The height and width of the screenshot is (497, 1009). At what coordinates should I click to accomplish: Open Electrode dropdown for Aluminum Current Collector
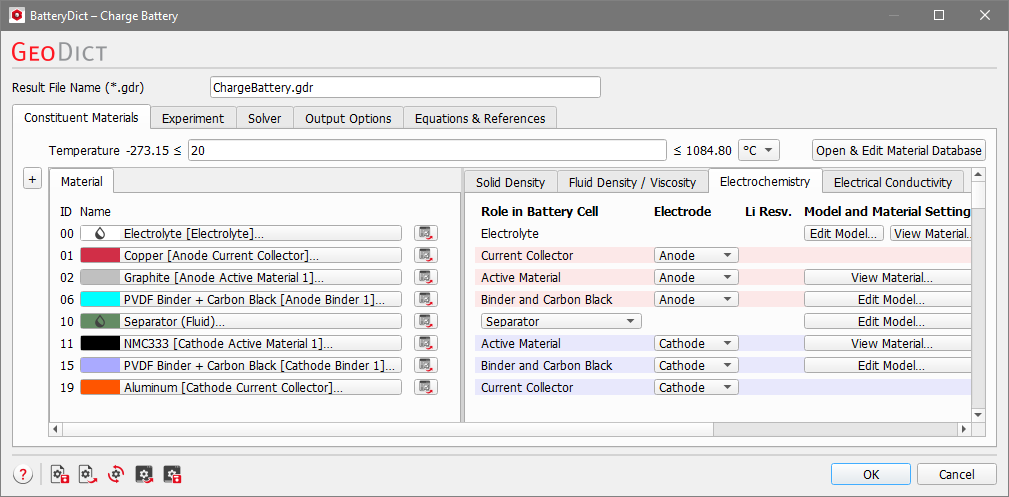tap(696, 387)
